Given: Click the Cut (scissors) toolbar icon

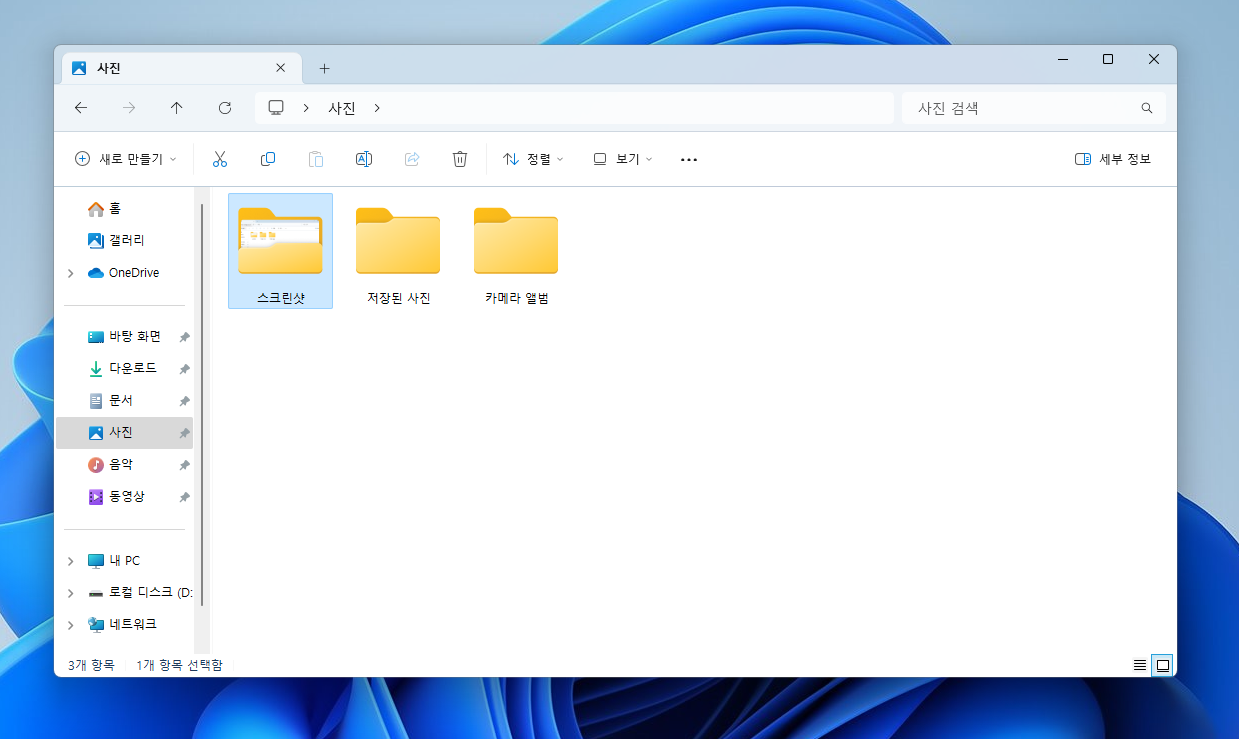Looking at the screenshot, I should pos(220,159).
